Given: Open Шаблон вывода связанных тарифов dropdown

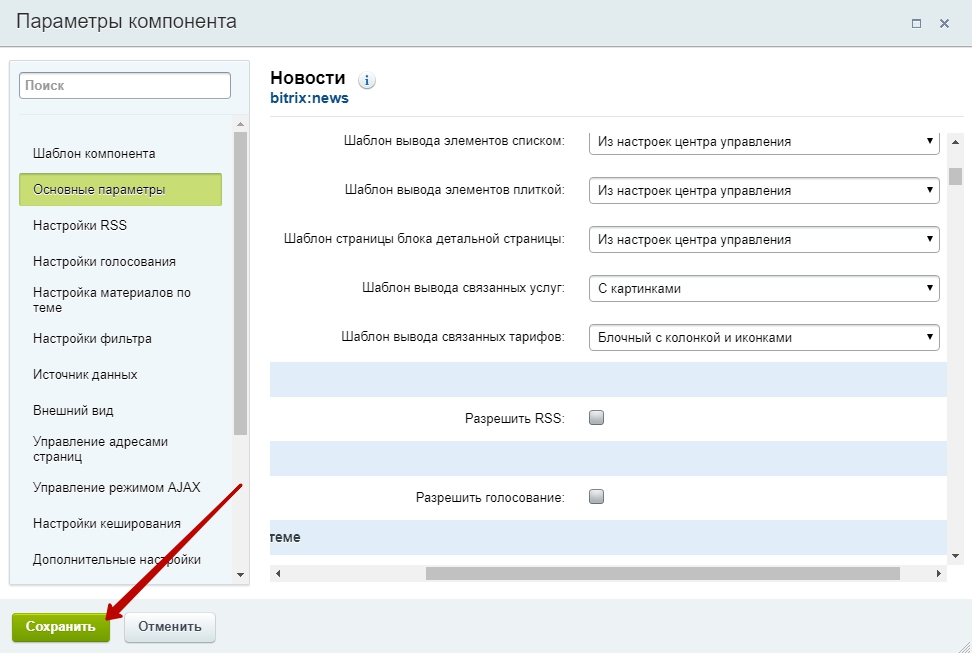Looking at the screenshot, I should (x=764, y=337).
